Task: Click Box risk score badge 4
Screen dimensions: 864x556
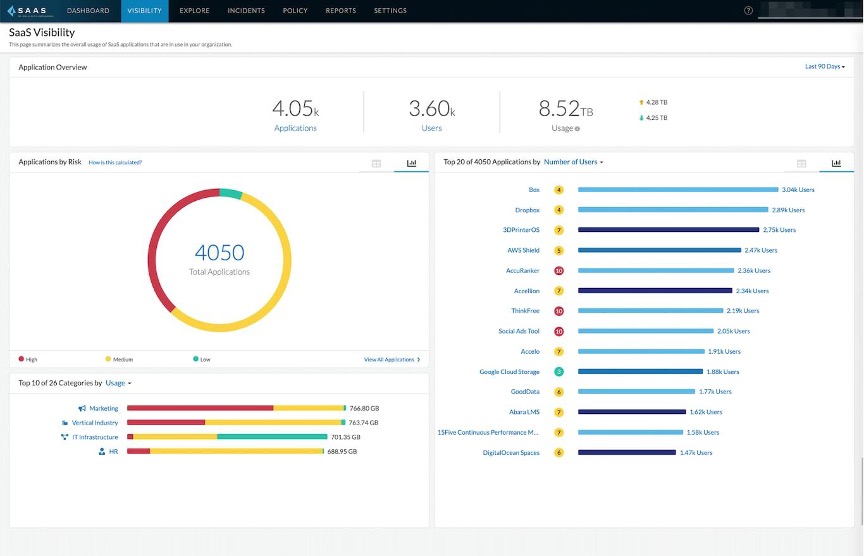Action: point(559,190)
